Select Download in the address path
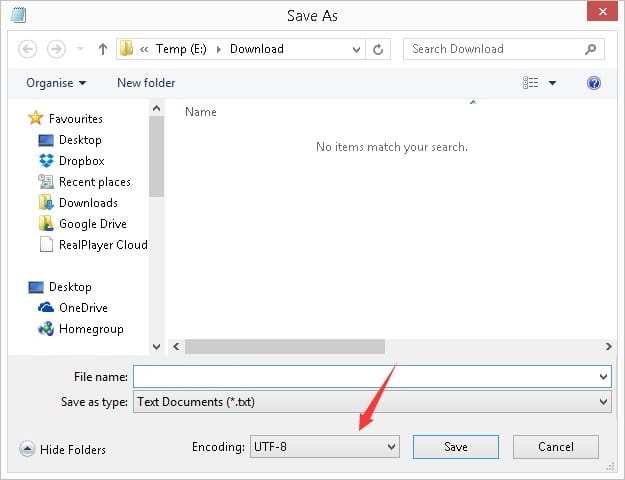Viewport: 625px width, 480px height. (x=257, y=49)
